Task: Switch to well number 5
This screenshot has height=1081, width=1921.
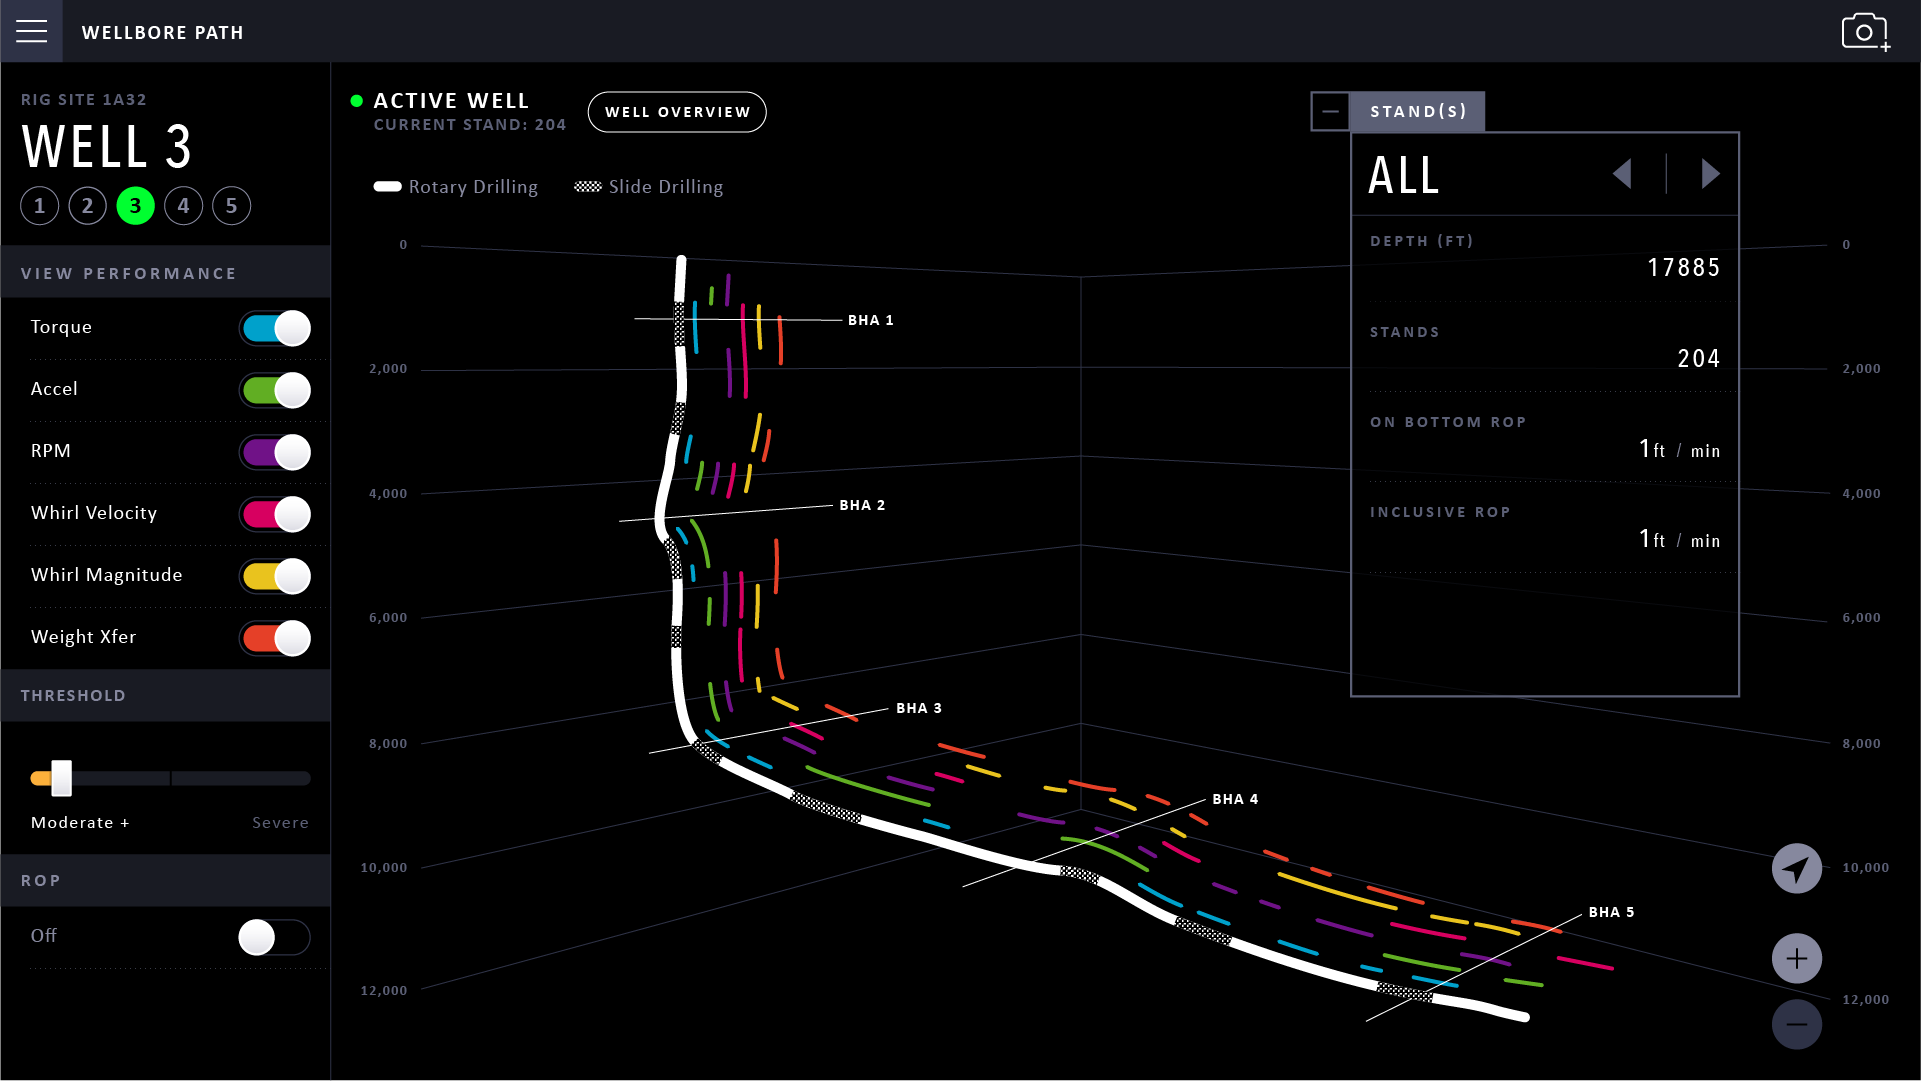Action: point(231,205)
